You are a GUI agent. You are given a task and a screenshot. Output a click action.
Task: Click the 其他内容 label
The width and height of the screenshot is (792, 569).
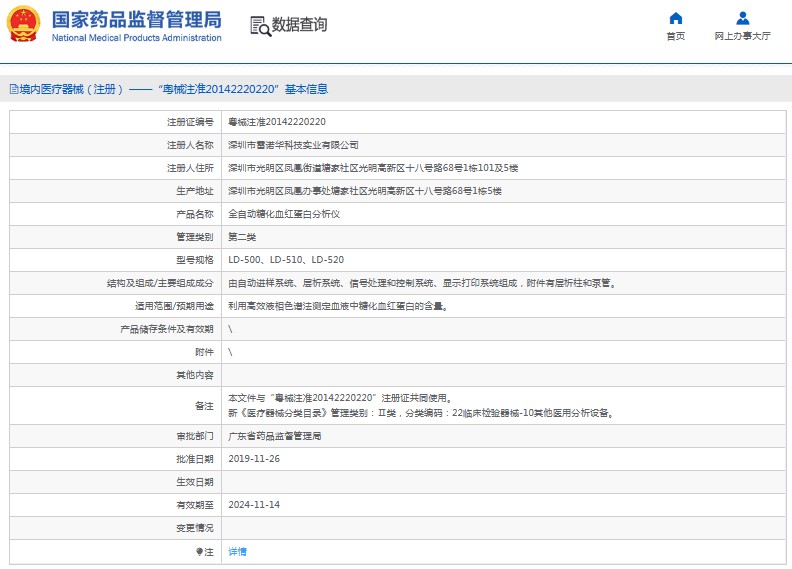point(195,375)
